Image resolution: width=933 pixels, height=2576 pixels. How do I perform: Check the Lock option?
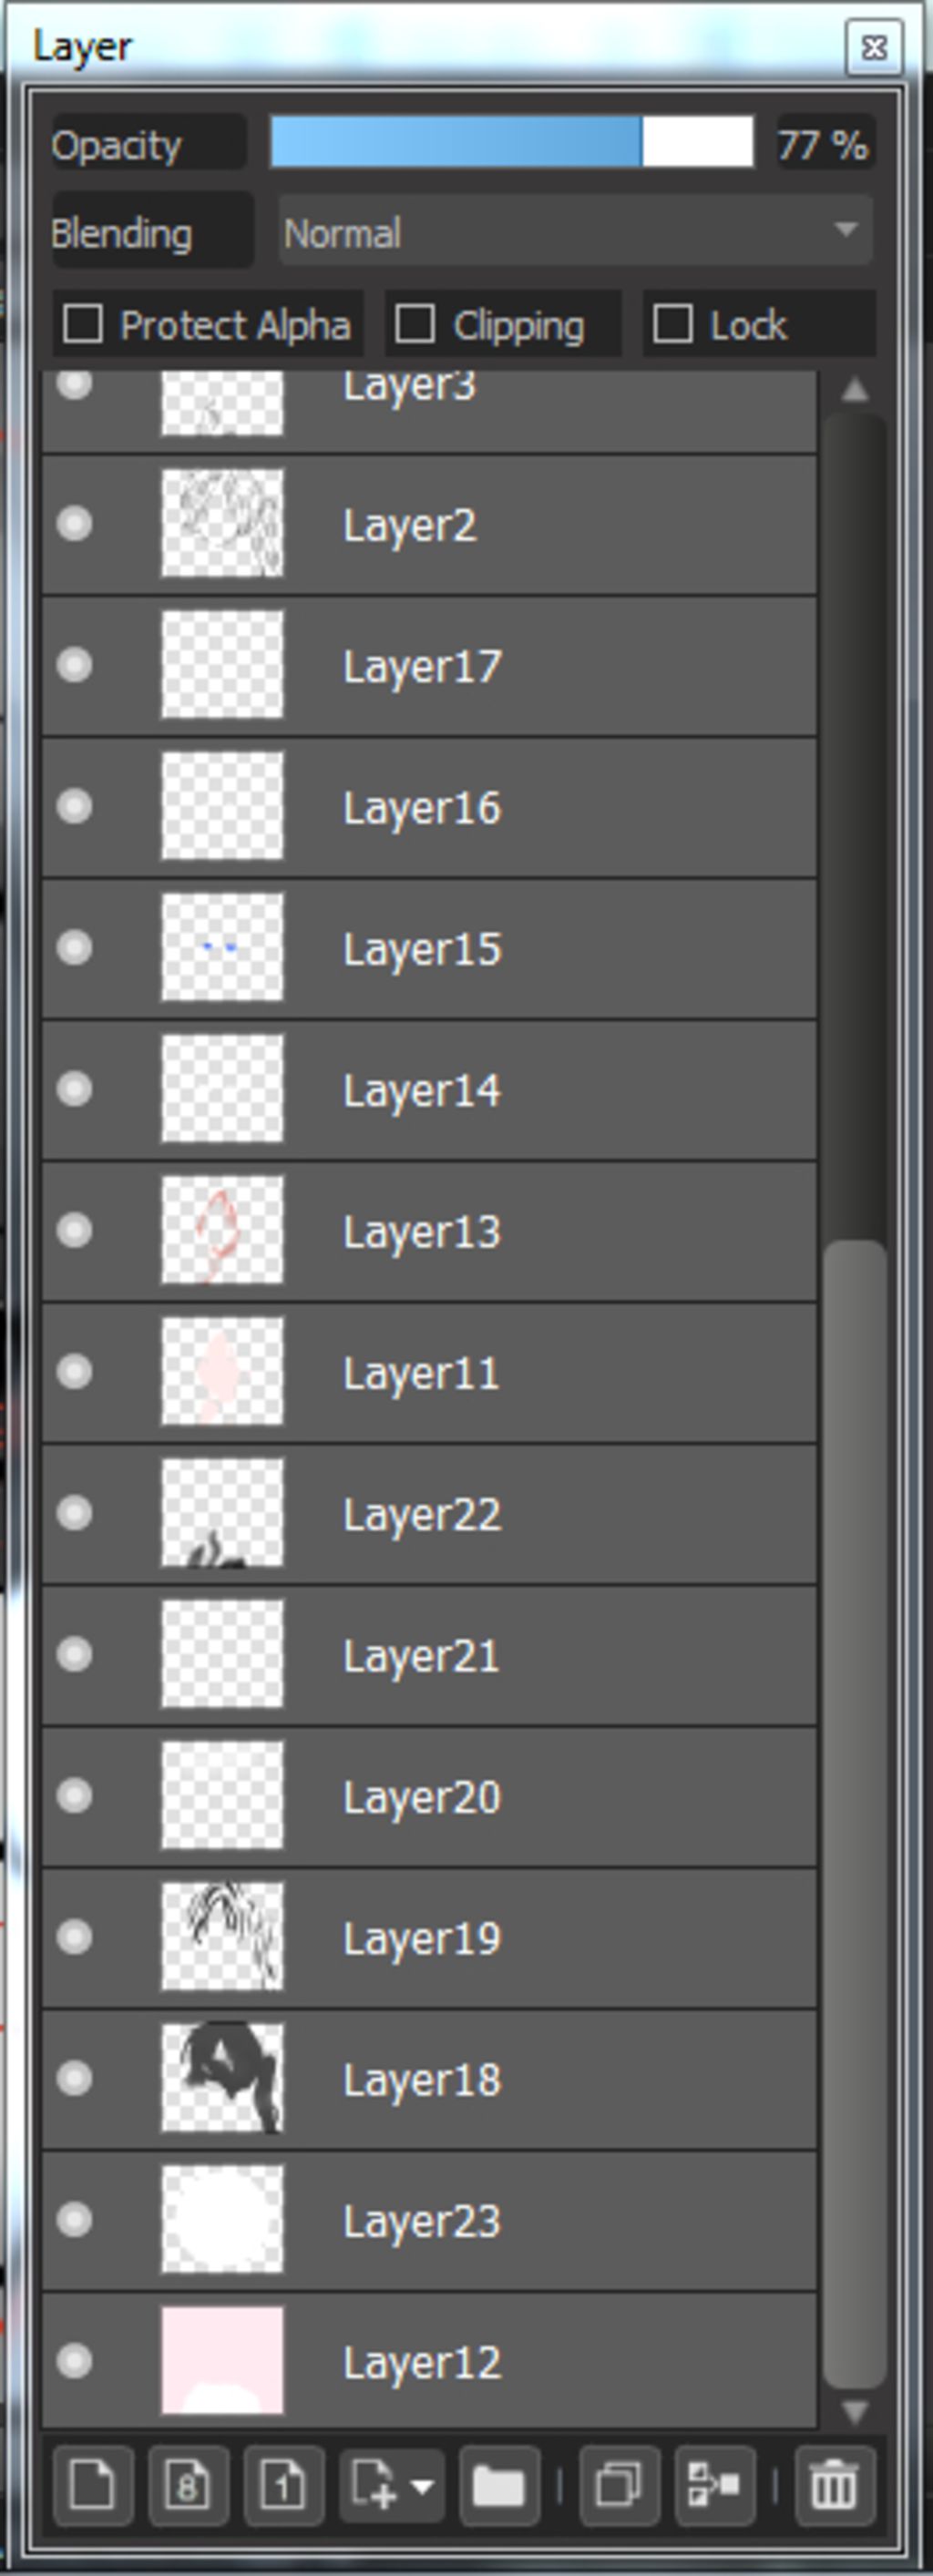coord(672,324)
